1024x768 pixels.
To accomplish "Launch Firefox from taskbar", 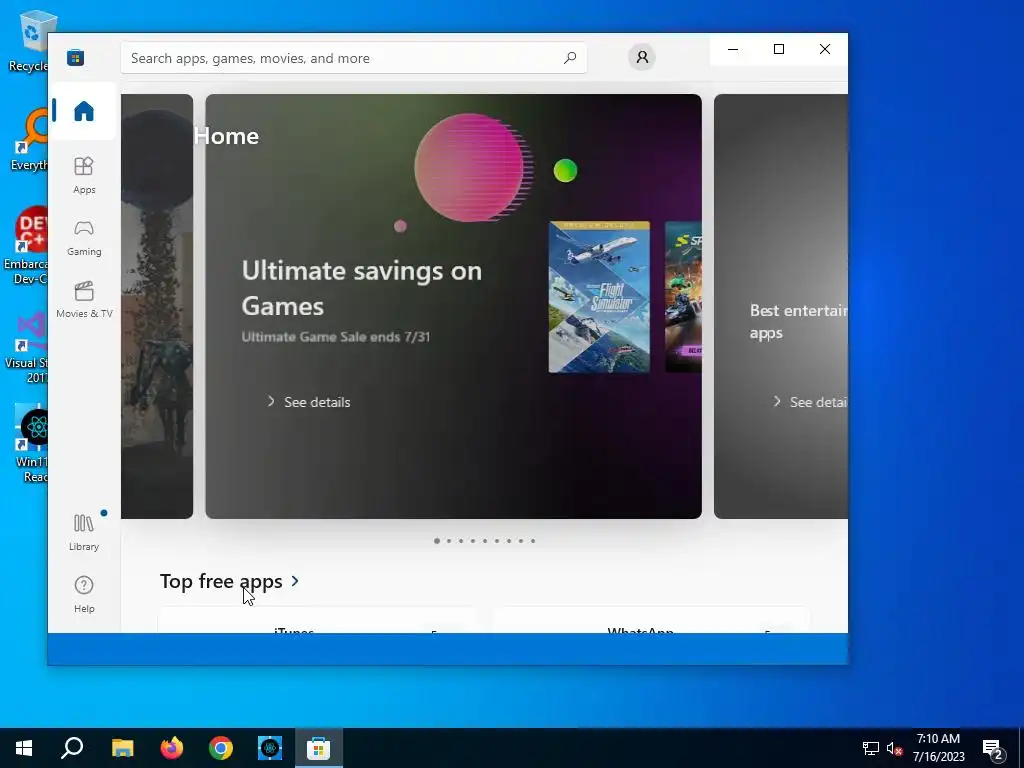I will click(172, 748).
